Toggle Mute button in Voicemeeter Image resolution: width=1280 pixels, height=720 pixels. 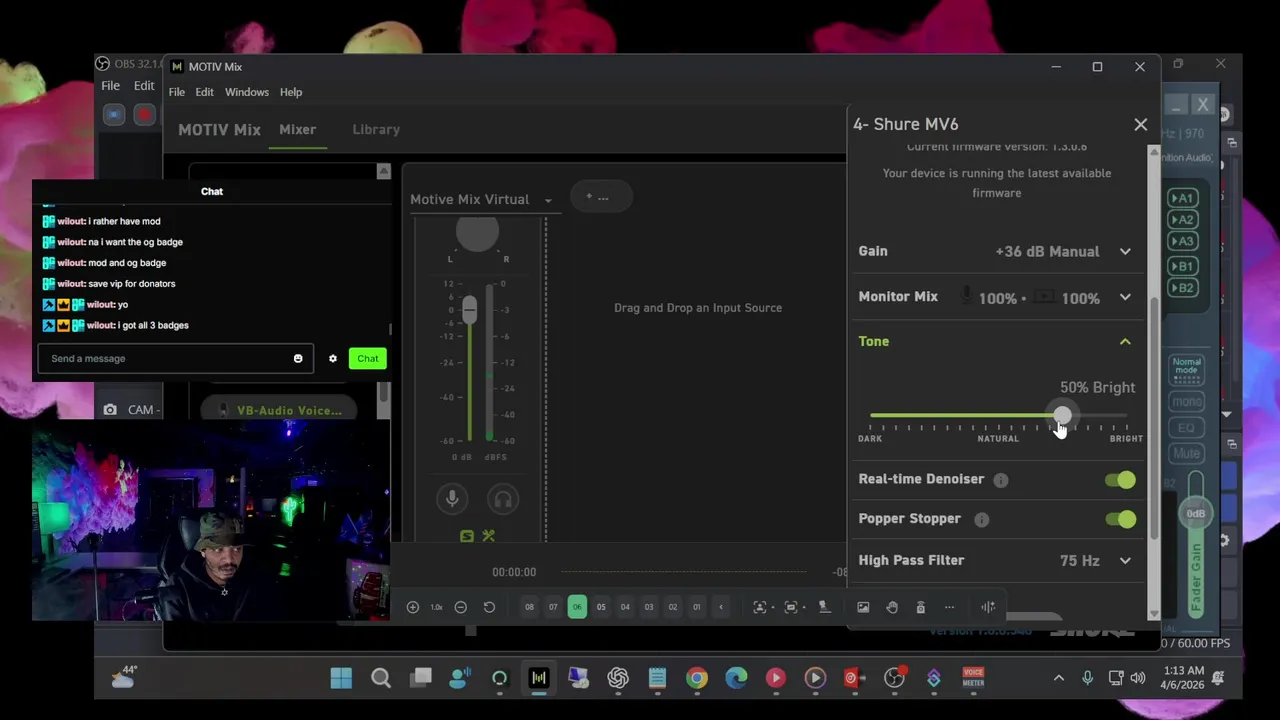(1187, 454)
